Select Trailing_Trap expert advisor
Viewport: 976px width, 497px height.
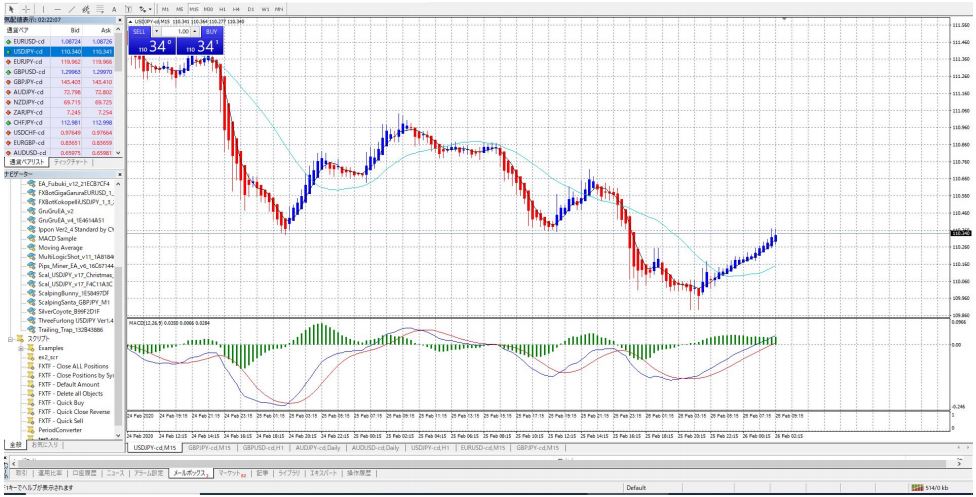pyautogui.click(x=65, y=329)
